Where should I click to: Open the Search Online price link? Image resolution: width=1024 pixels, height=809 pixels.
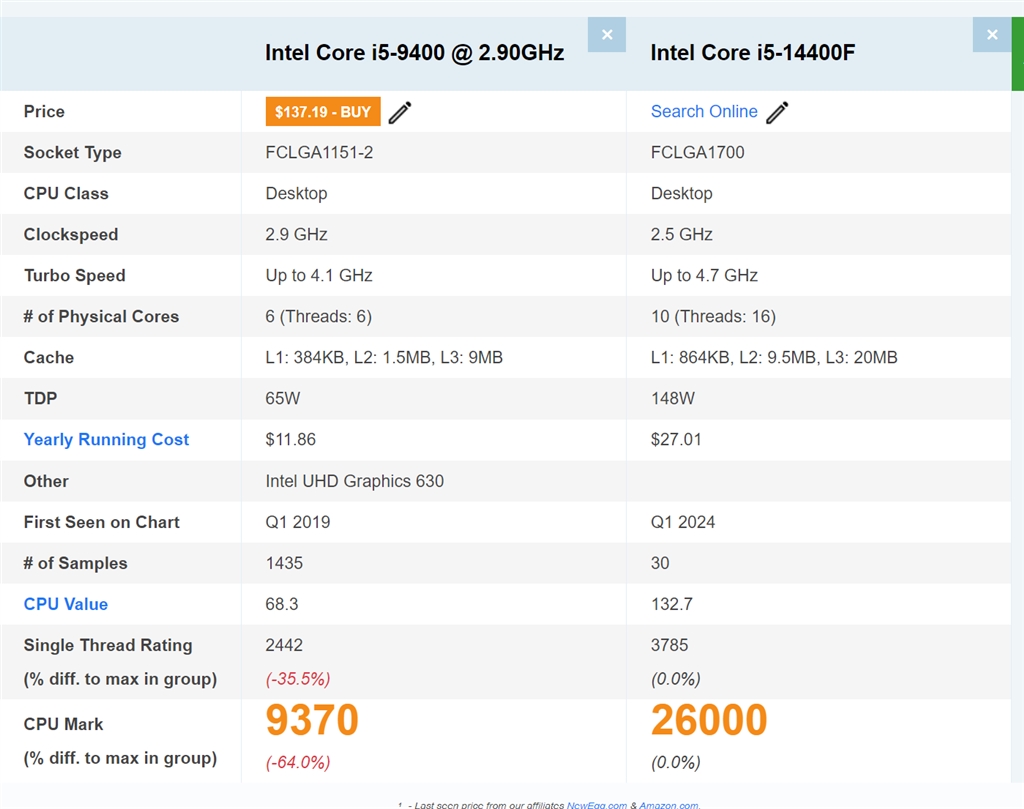point(704,112)
